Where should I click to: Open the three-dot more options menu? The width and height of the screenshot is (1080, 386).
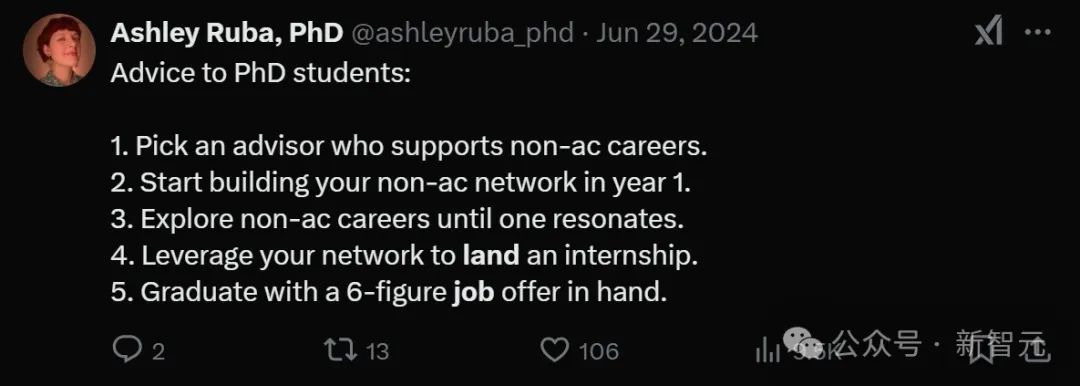1038,32
